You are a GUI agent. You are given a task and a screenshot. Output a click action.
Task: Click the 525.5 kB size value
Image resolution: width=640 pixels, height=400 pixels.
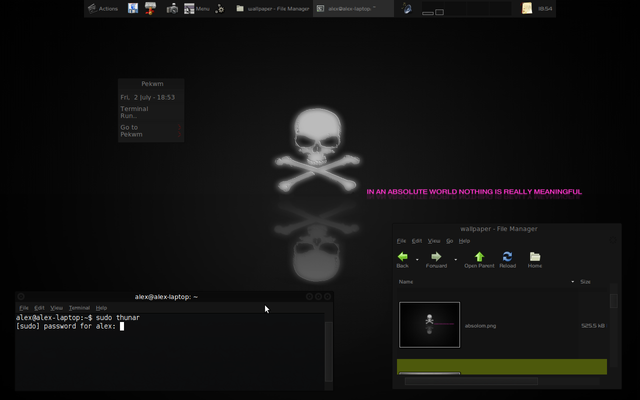tap(593, 326)
